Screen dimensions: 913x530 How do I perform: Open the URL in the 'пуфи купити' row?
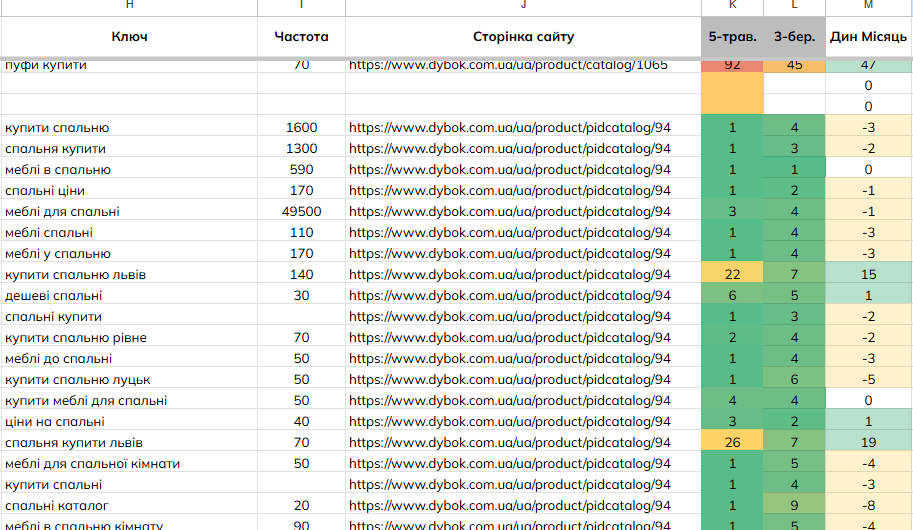[508, 66]
